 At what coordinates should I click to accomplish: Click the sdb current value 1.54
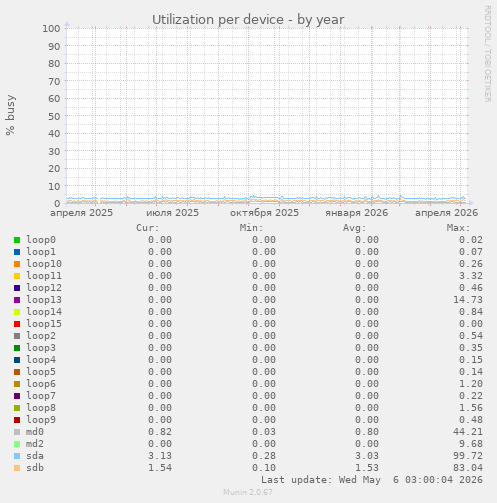pyautogui.click(x=160, y=468)
